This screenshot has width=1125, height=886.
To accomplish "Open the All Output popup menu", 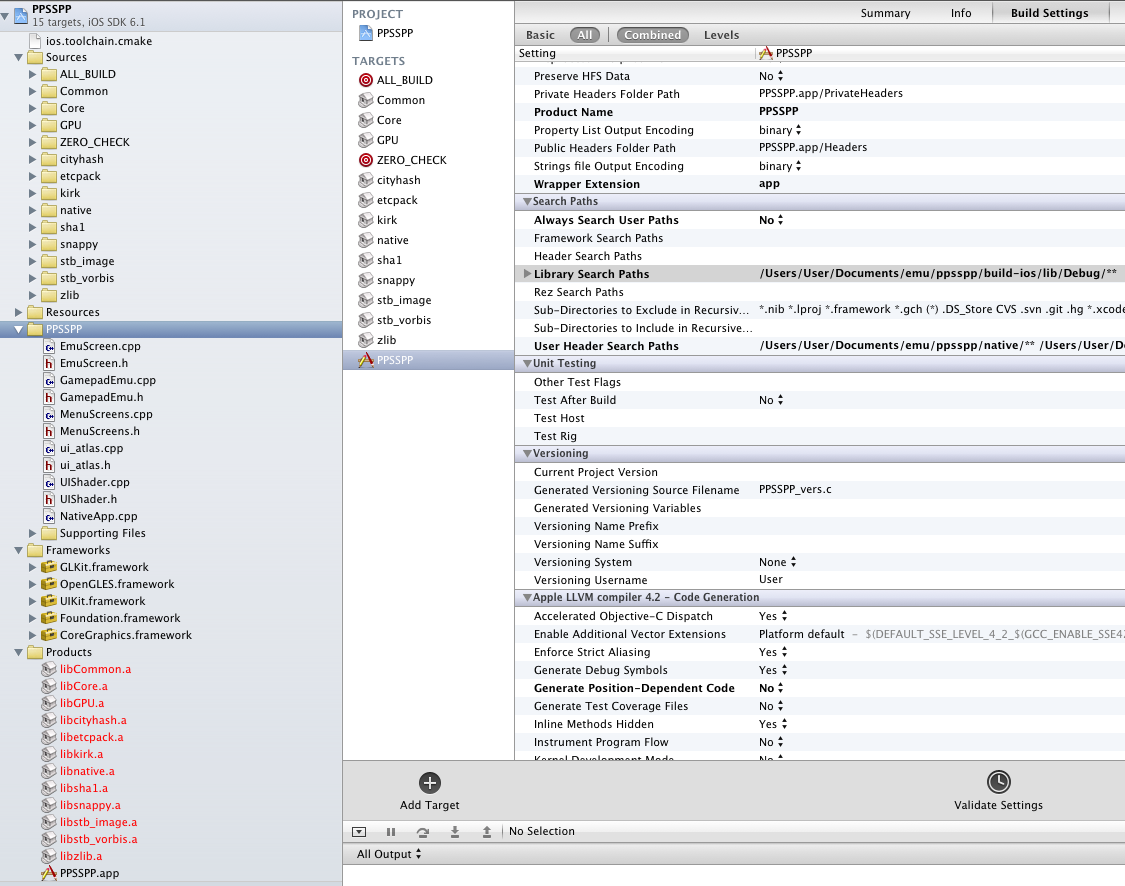I will pos(389,854).
